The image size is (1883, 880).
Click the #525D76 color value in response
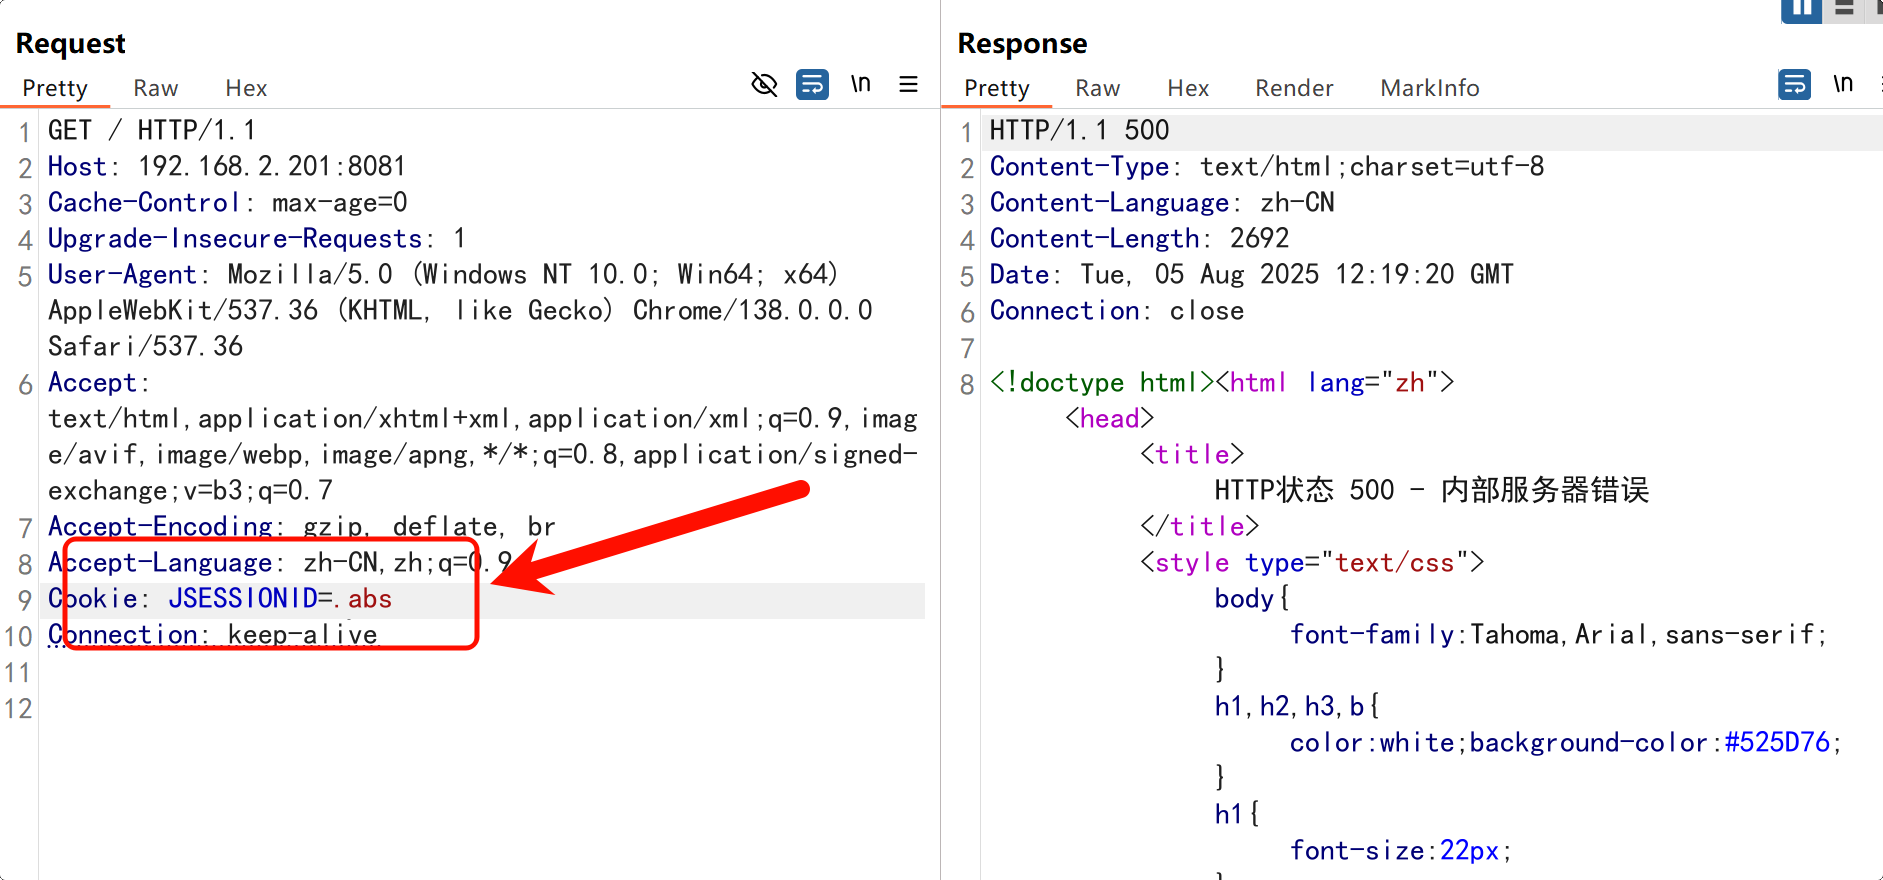coord(1777,743)
